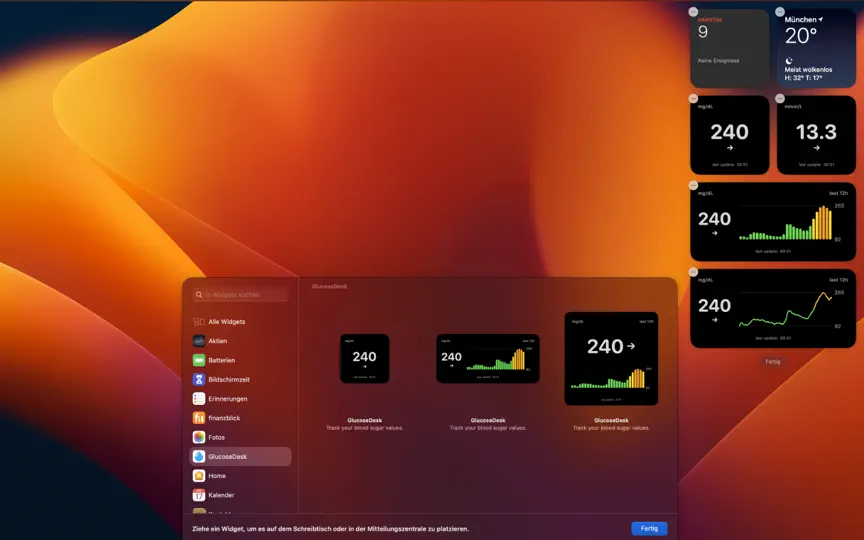Select GlucoseDesk in the widget list
Viewport: 864px width, 540px height.
[x=240, y=457]
